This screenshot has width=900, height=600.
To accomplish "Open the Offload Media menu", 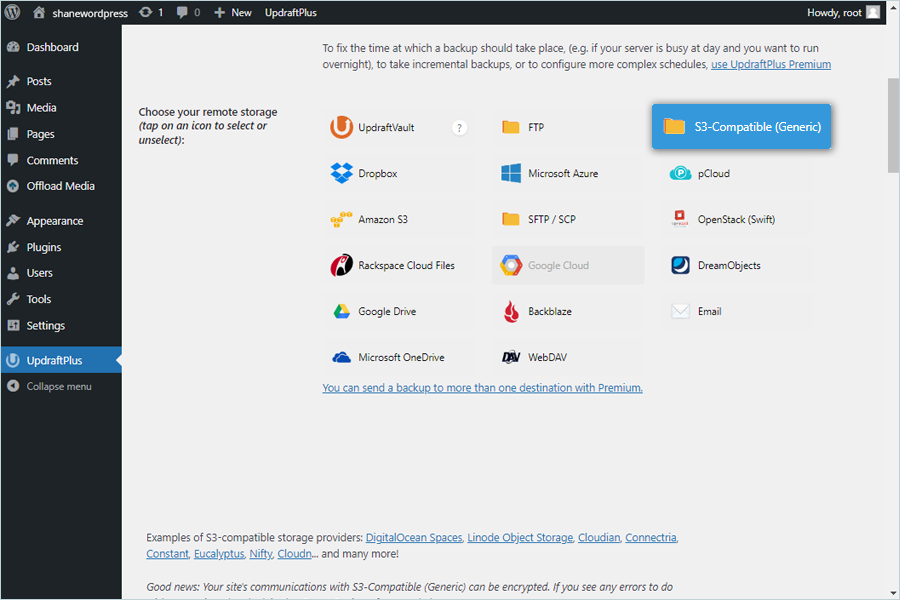I will coord(61,186).
